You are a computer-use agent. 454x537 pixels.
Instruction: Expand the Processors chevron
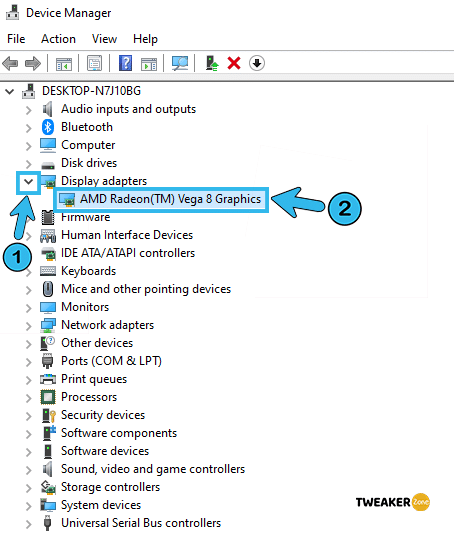coord(28,398)
